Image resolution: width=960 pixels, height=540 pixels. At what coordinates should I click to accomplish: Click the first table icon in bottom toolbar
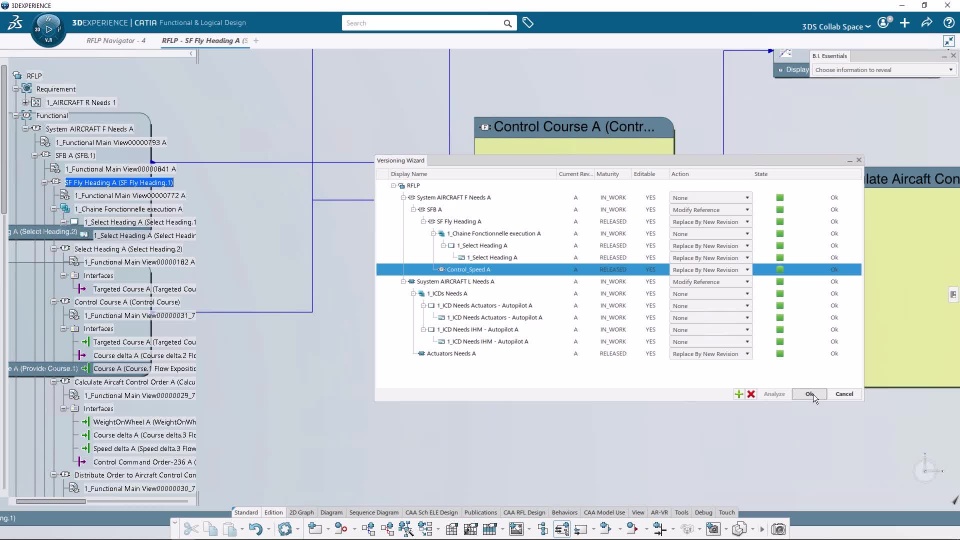451,528
